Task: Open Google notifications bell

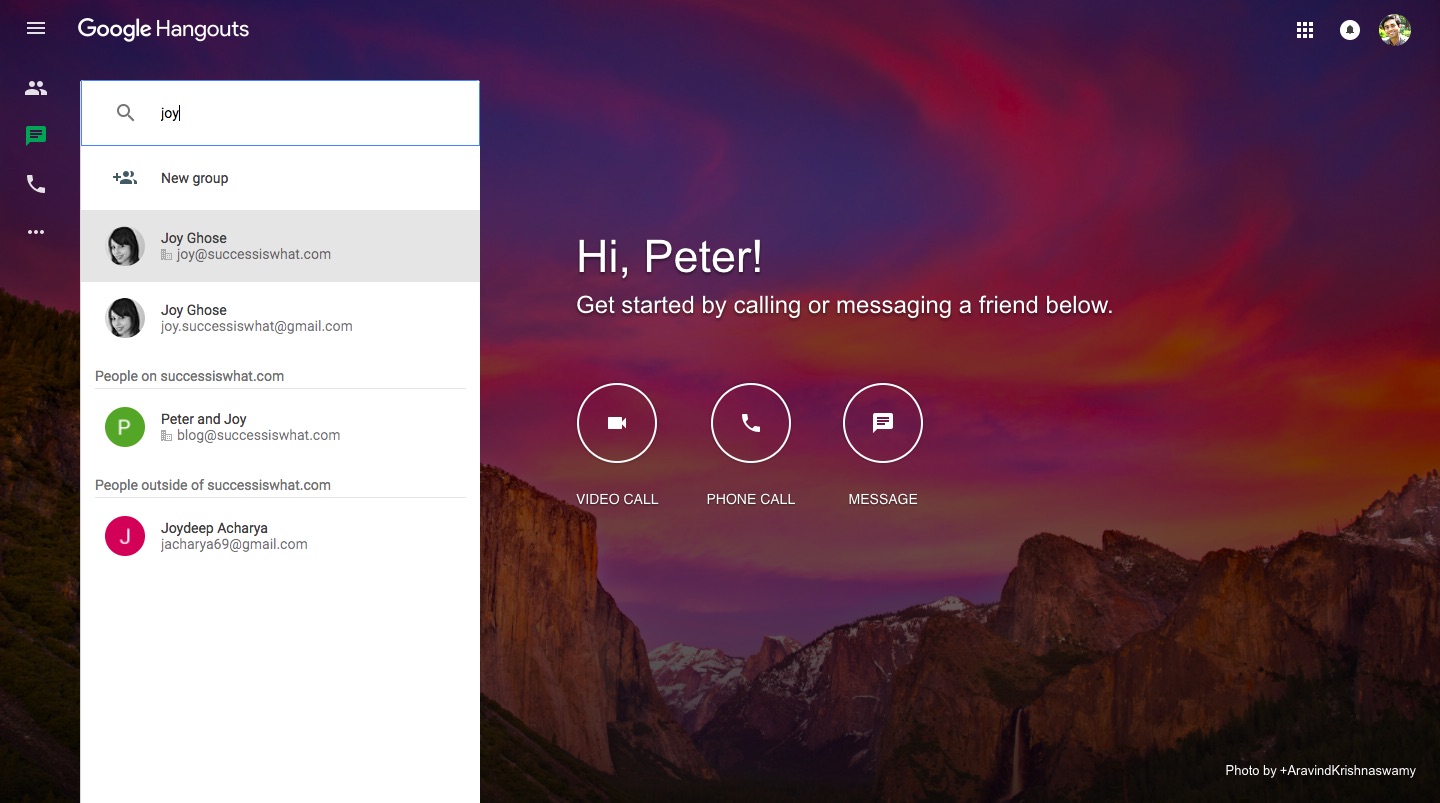Action: click(x=1349, y=30)
